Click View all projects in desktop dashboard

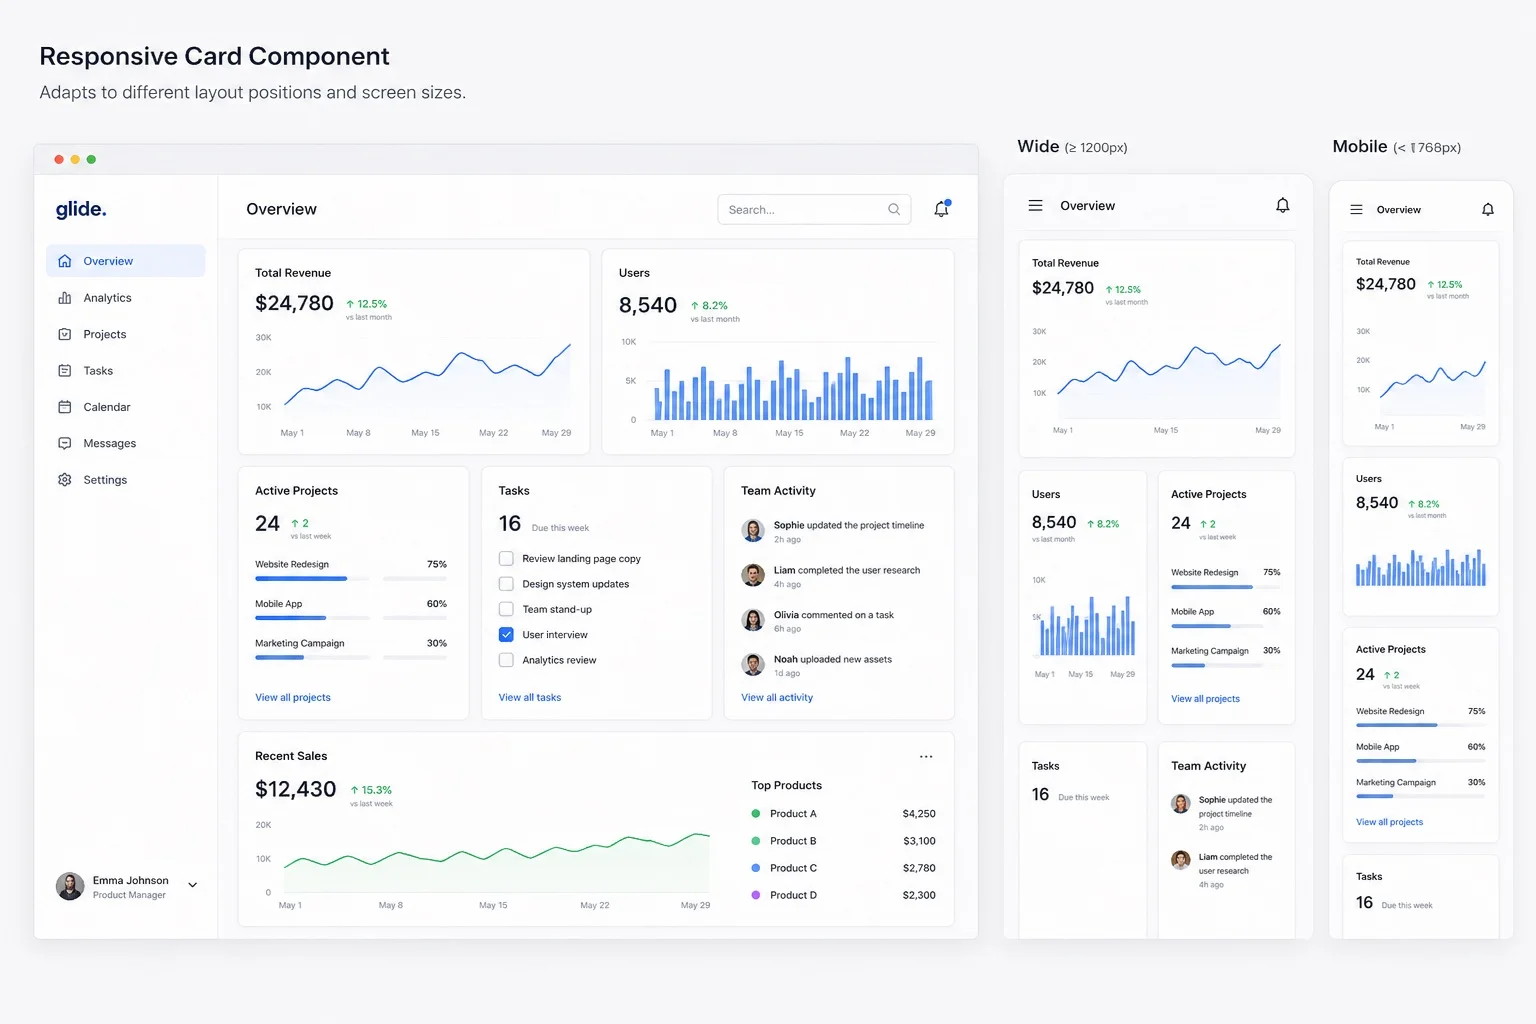pyautogui.click(x=293, y=698)
